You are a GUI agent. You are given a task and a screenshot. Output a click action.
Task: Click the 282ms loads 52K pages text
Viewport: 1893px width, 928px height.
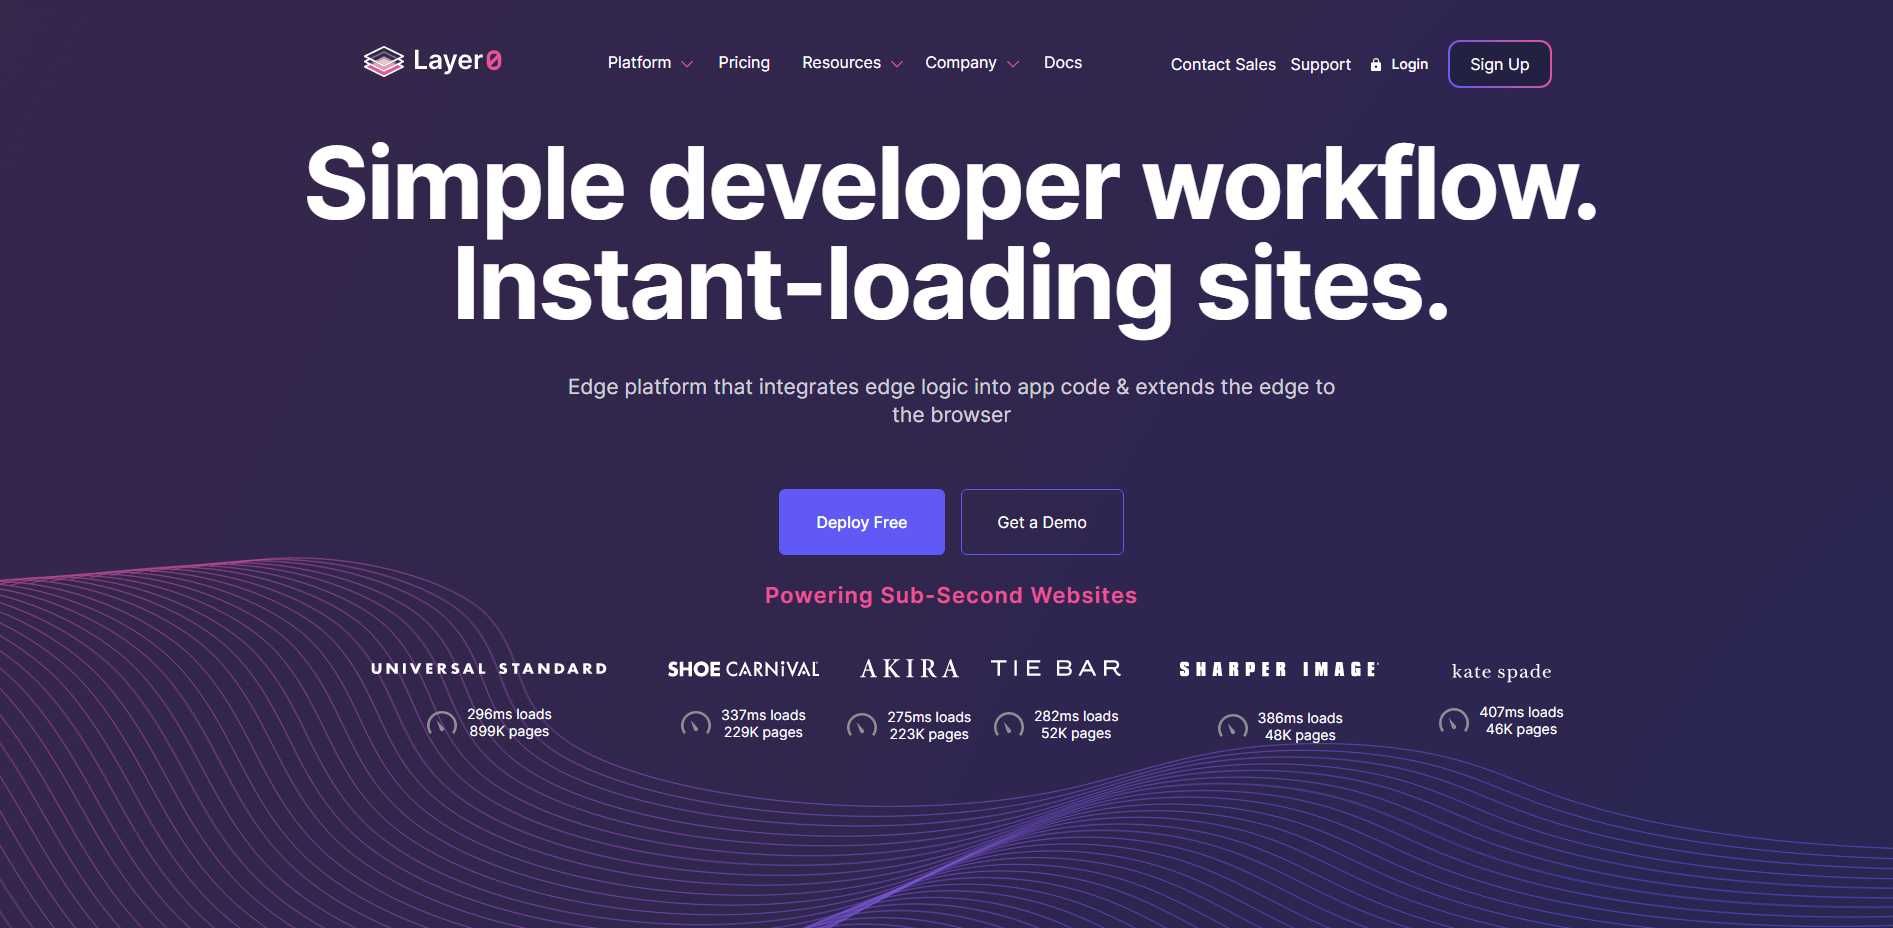(x=1076, y=725)
